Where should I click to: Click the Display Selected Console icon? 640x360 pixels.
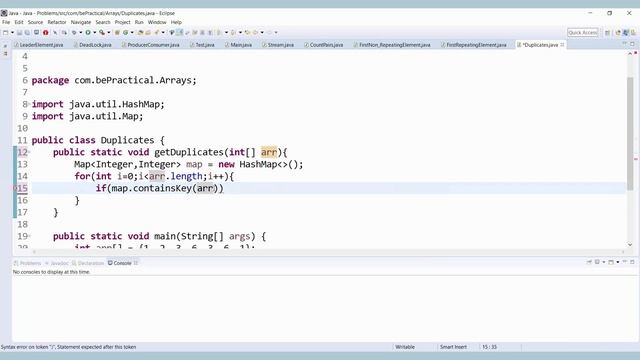click(597, 262)
